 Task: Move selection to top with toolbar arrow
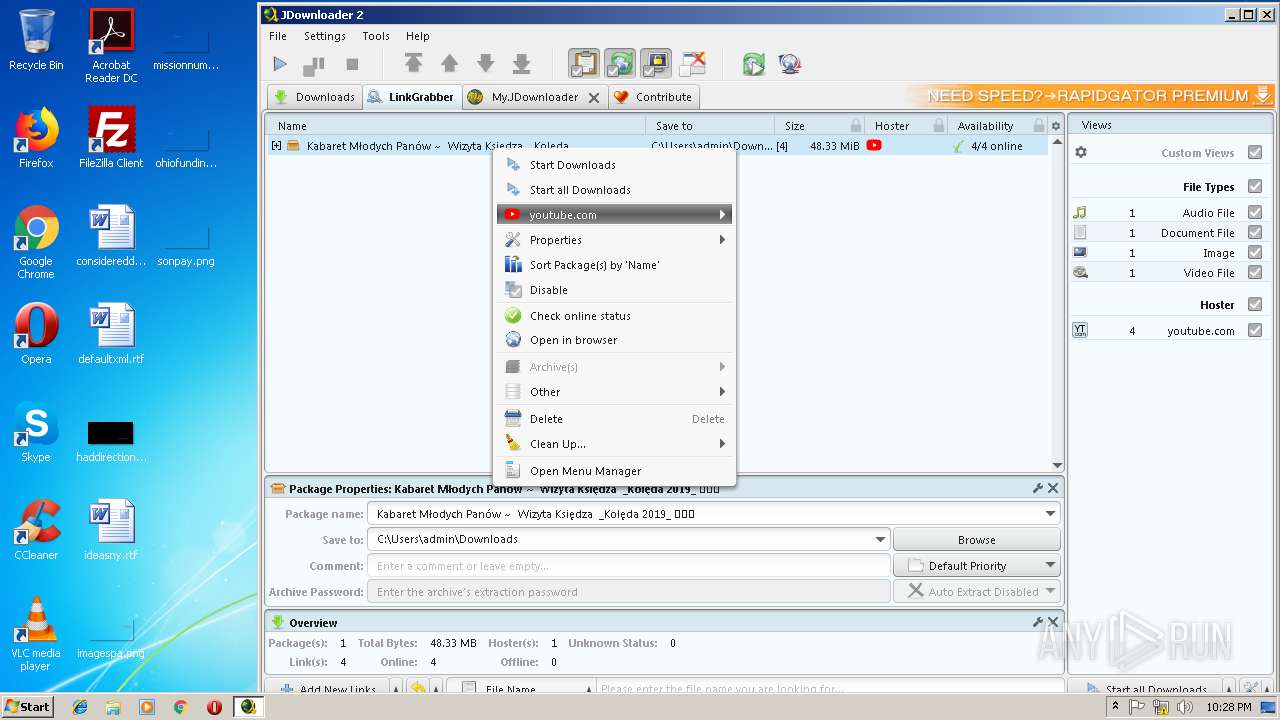click(413, 64)
